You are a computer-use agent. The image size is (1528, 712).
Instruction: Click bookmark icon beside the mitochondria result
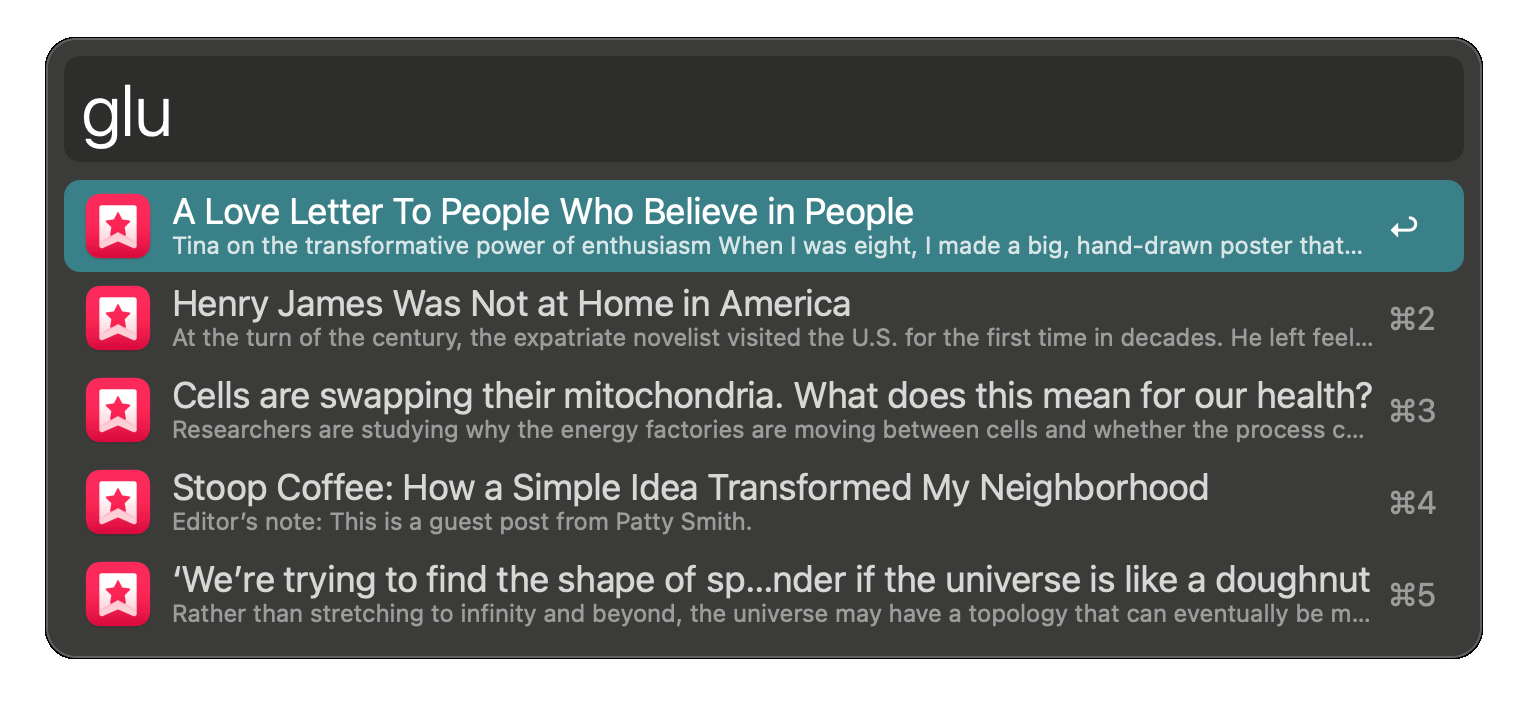click(118, 410)
